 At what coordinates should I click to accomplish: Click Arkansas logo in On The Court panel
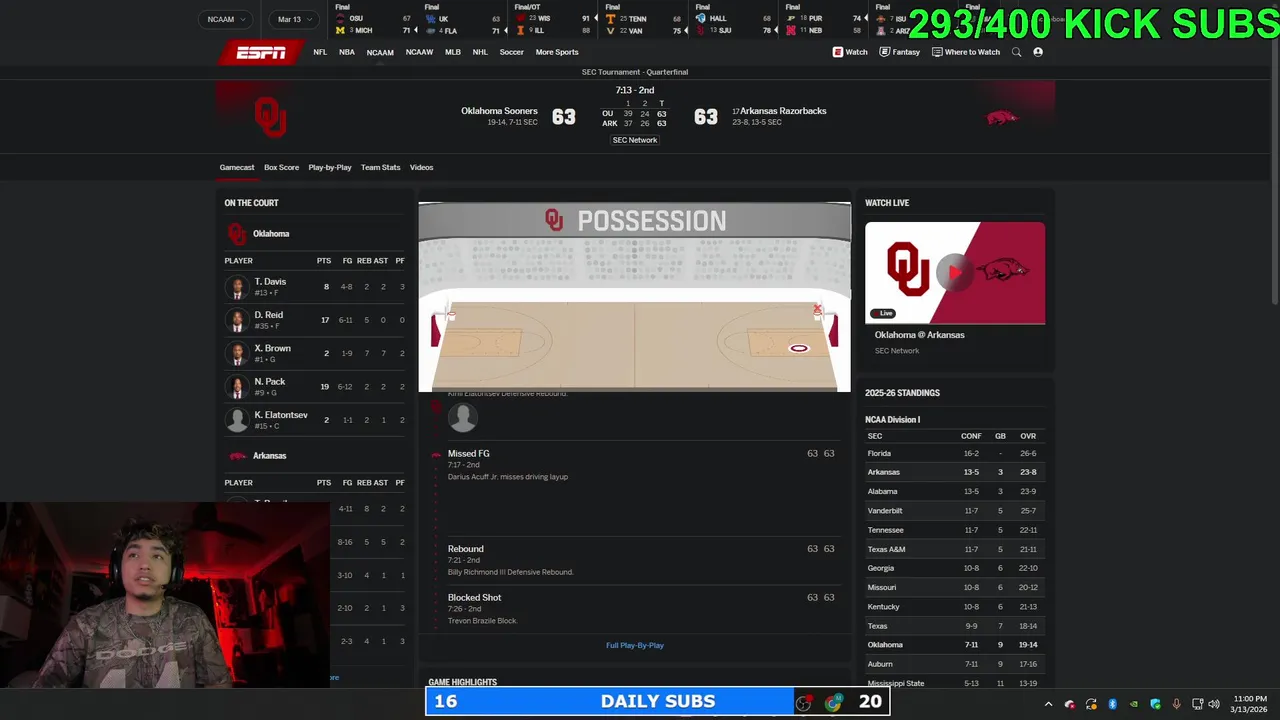[x=237, y=456]
